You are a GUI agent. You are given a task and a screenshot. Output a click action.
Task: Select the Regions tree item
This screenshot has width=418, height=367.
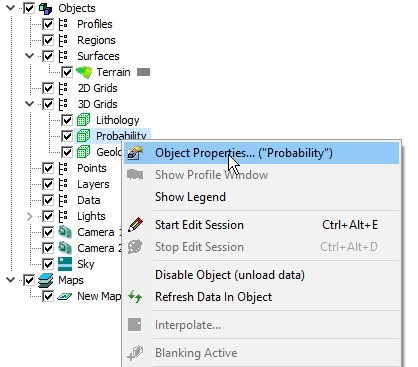[x=96, y=40]
